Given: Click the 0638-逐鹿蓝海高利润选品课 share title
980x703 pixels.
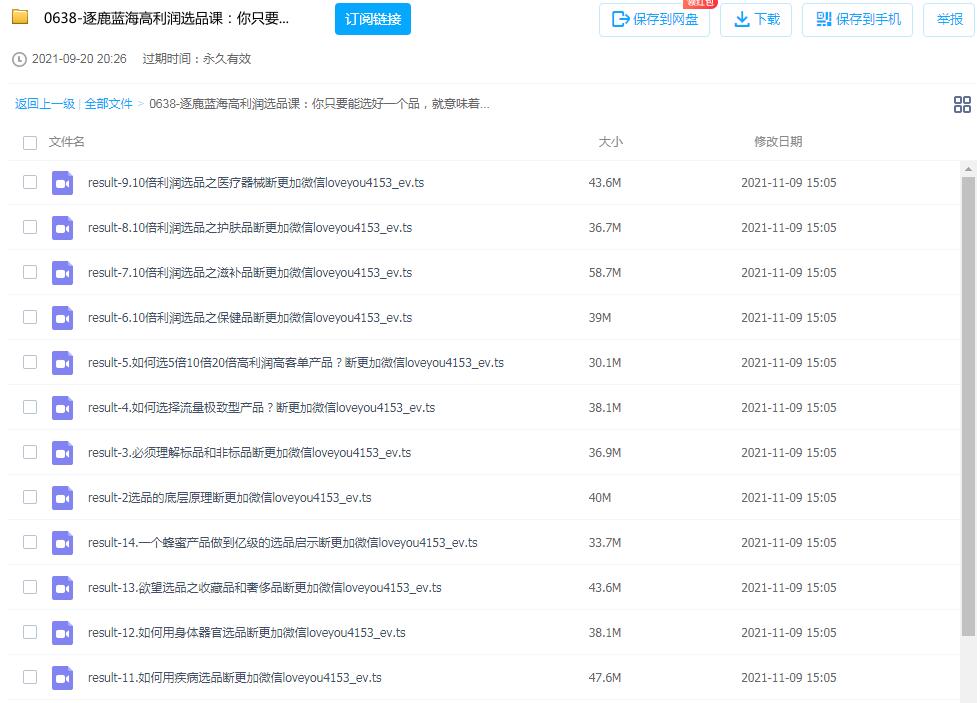Looking at the screenshot, I should (x=166, y=18).
